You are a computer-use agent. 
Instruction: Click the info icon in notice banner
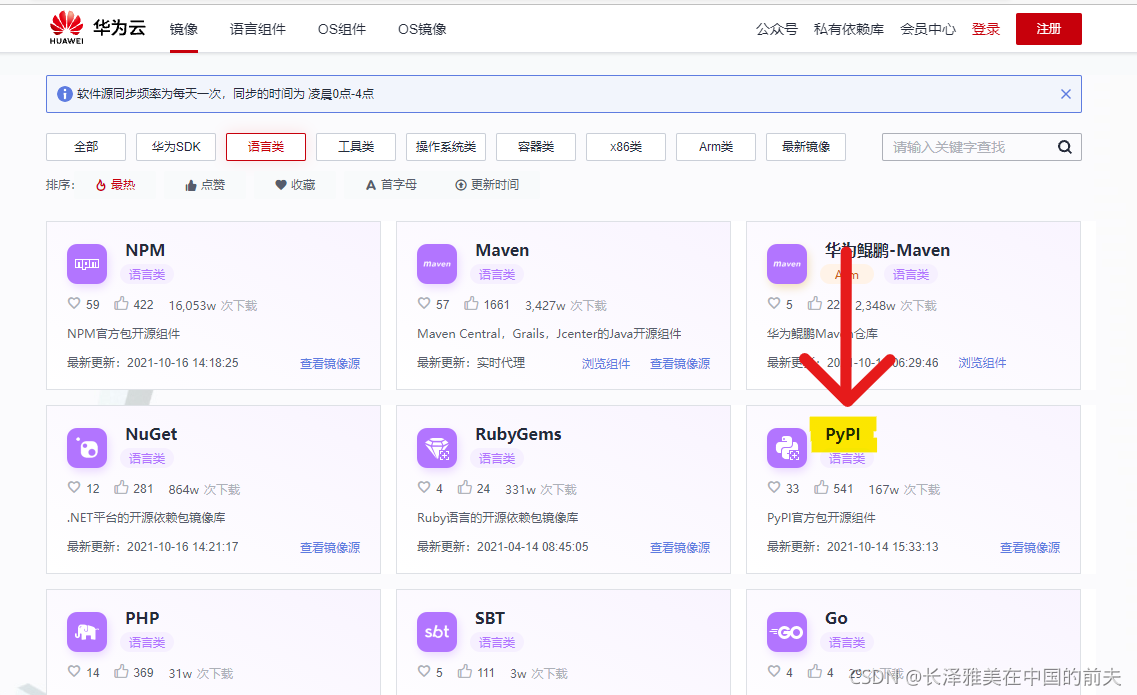[65, 94]
